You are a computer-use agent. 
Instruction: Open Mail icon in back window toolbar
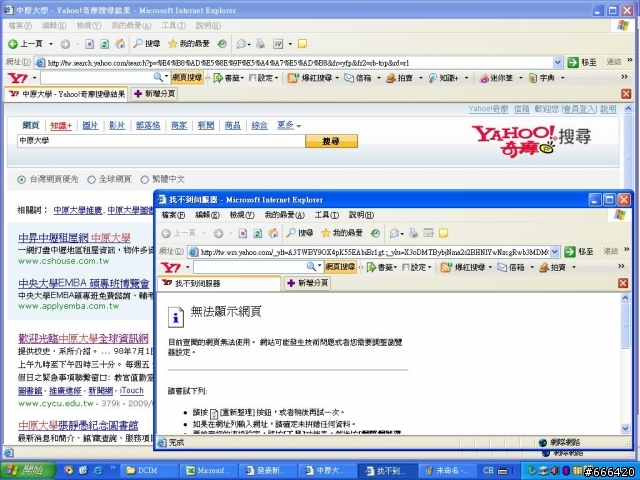(x=242, y=44)
